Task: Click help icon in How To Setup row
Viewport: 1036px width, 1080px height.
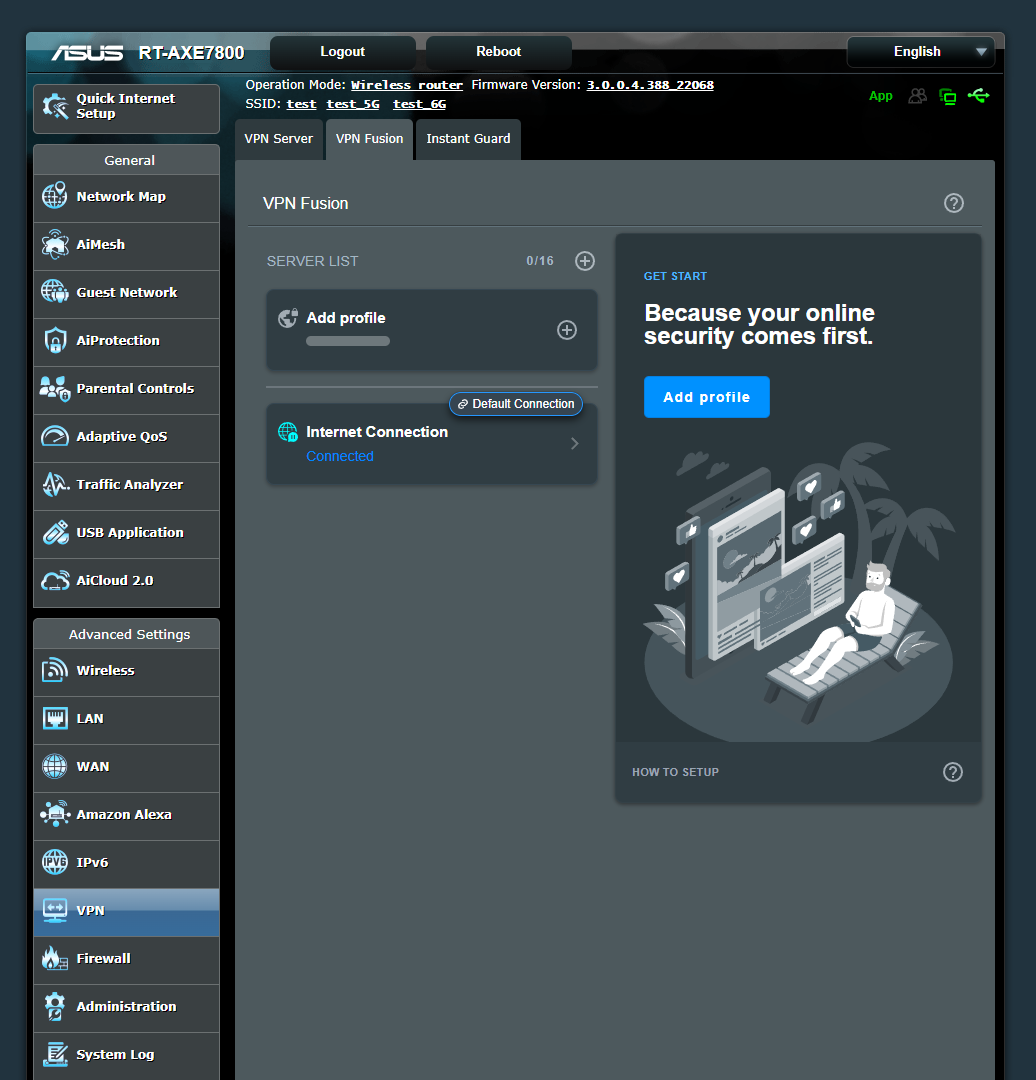Action: click(953, 772)
